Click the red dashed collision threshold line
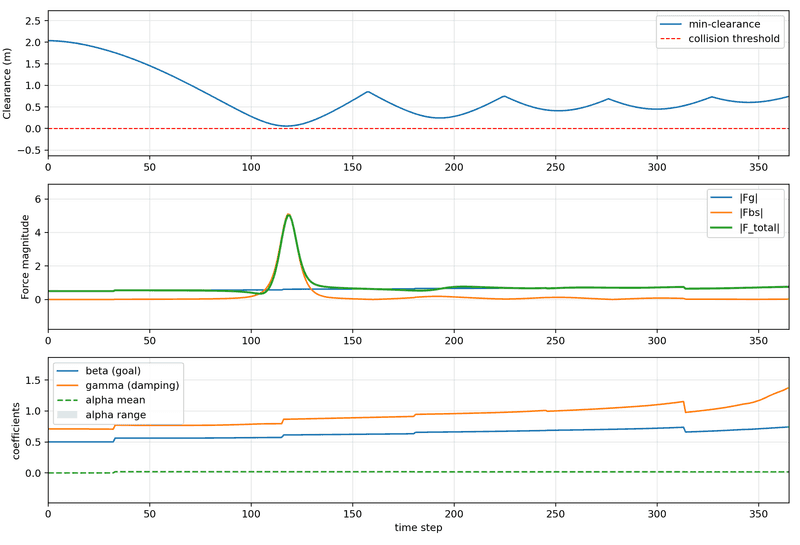The image size is (800, 545). click(418, 129)
